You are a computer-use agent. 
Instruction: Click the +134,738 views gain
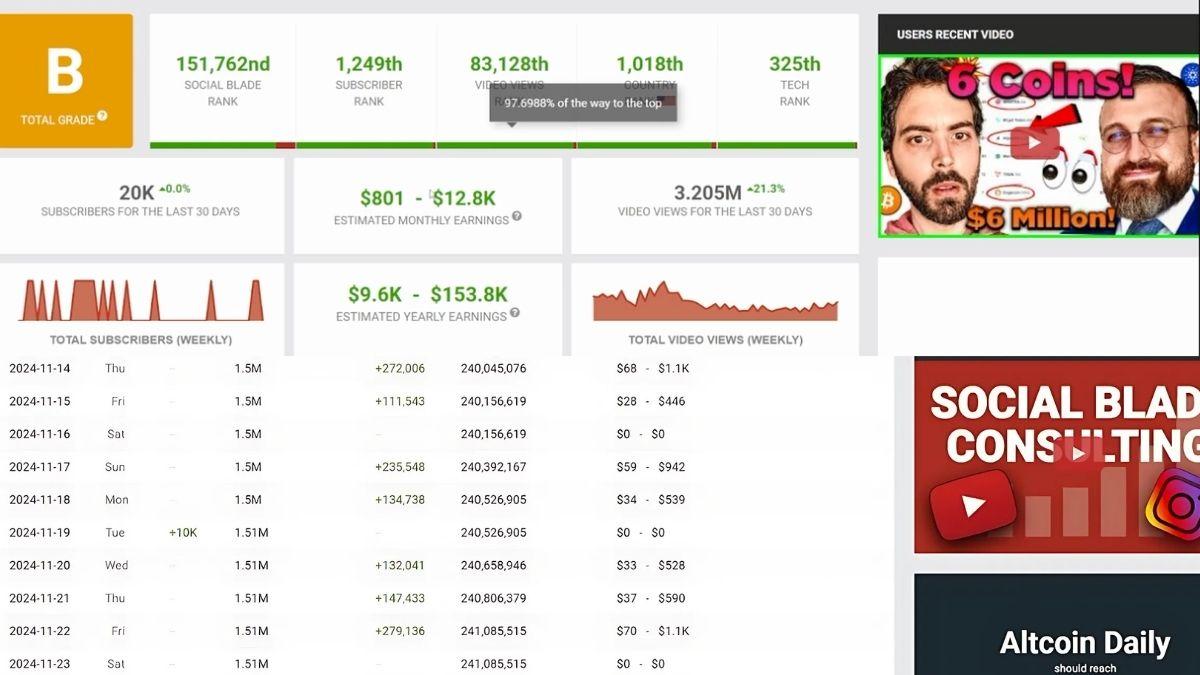tap(400, 500)
